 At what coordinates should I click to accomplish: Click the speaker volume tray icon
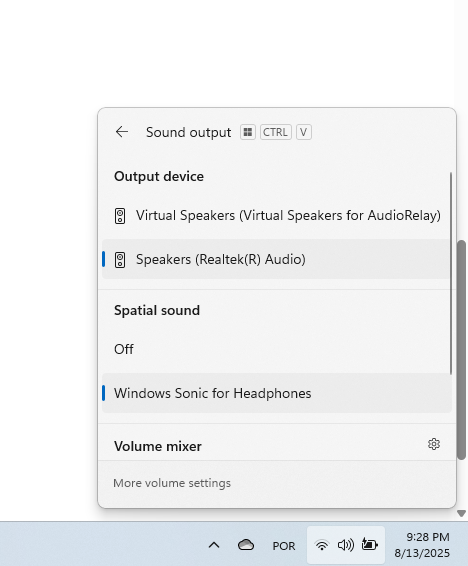point(346,545)
